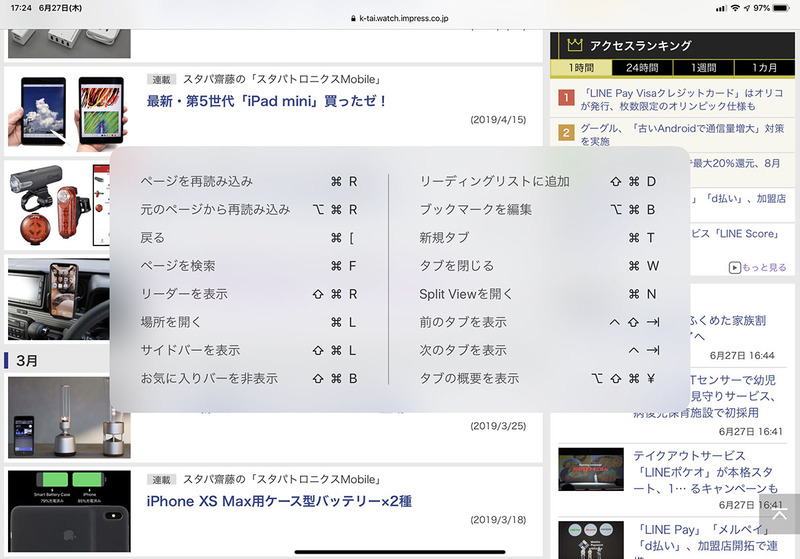Open car phone mount article thumbnail
800x559 pixels.
coord(59,298)
